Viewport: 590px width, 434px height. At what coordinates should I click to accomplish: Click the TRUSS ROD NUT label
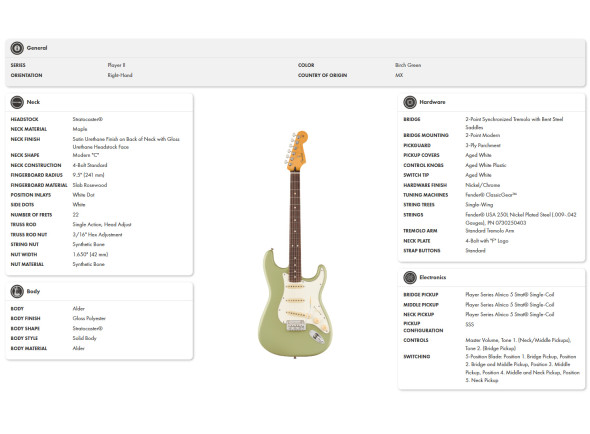click(29, 235)
